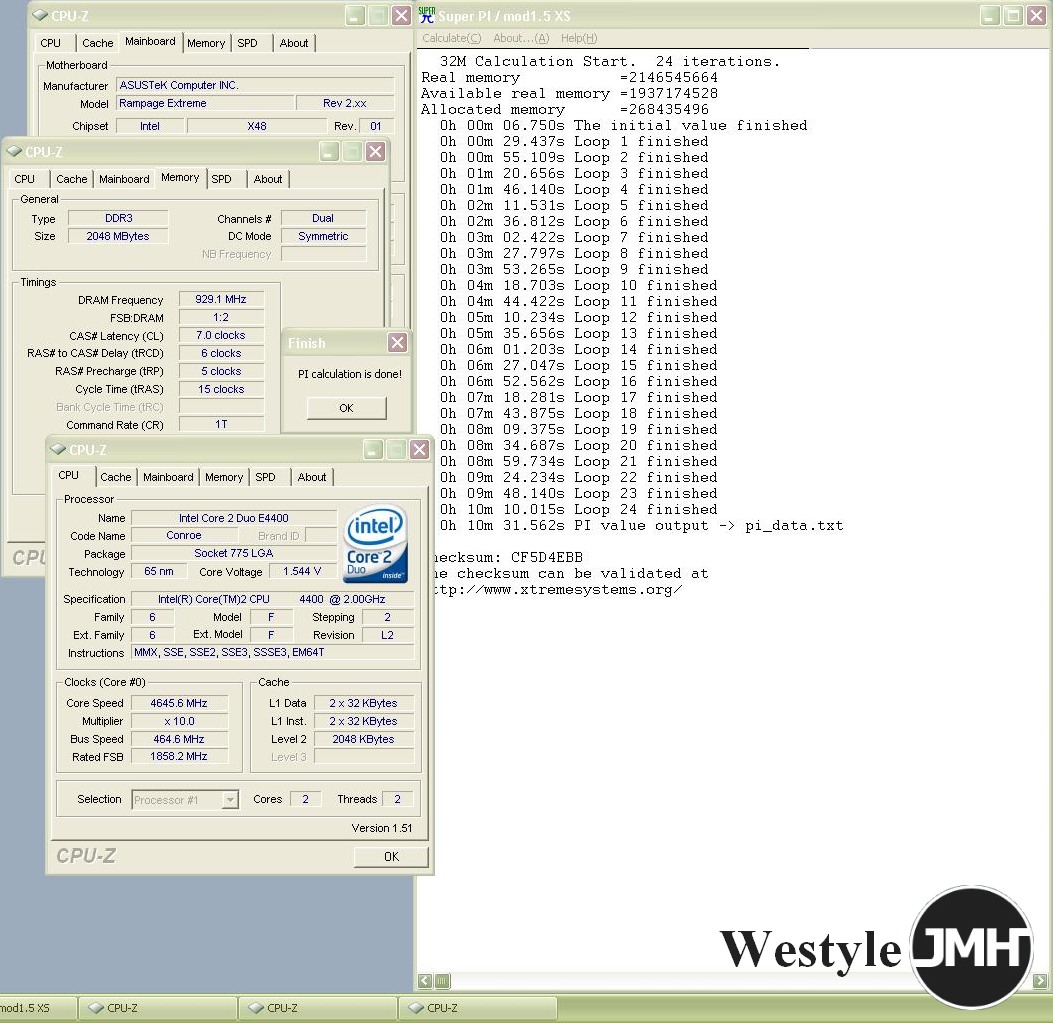The height and width of the screenshot is (1023, 1053).
Task: Click the CPU-Z icon in Memory window title
Action: point(15,152)
